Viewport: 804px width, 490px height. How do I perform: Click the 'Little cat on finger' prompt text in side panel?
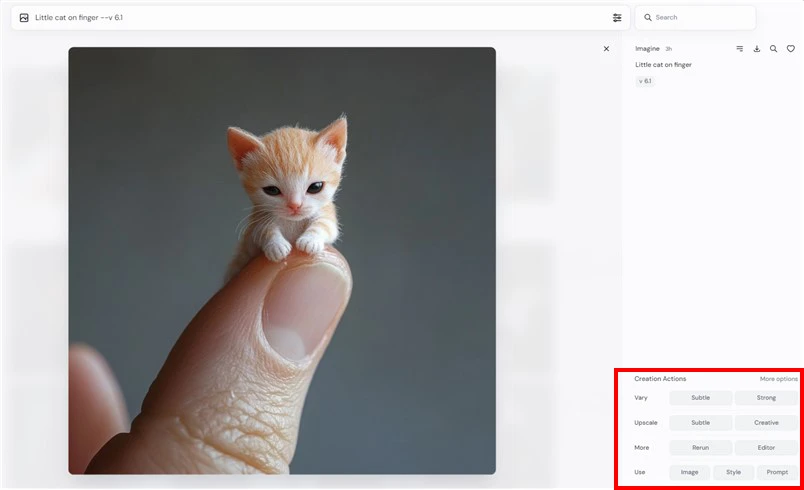click(663, 65)
